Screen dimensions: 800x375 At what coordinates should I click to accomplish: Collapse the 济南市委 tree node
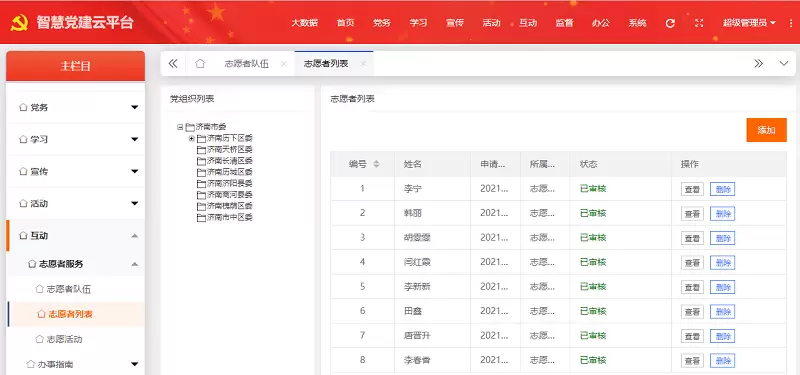[180, 127]
